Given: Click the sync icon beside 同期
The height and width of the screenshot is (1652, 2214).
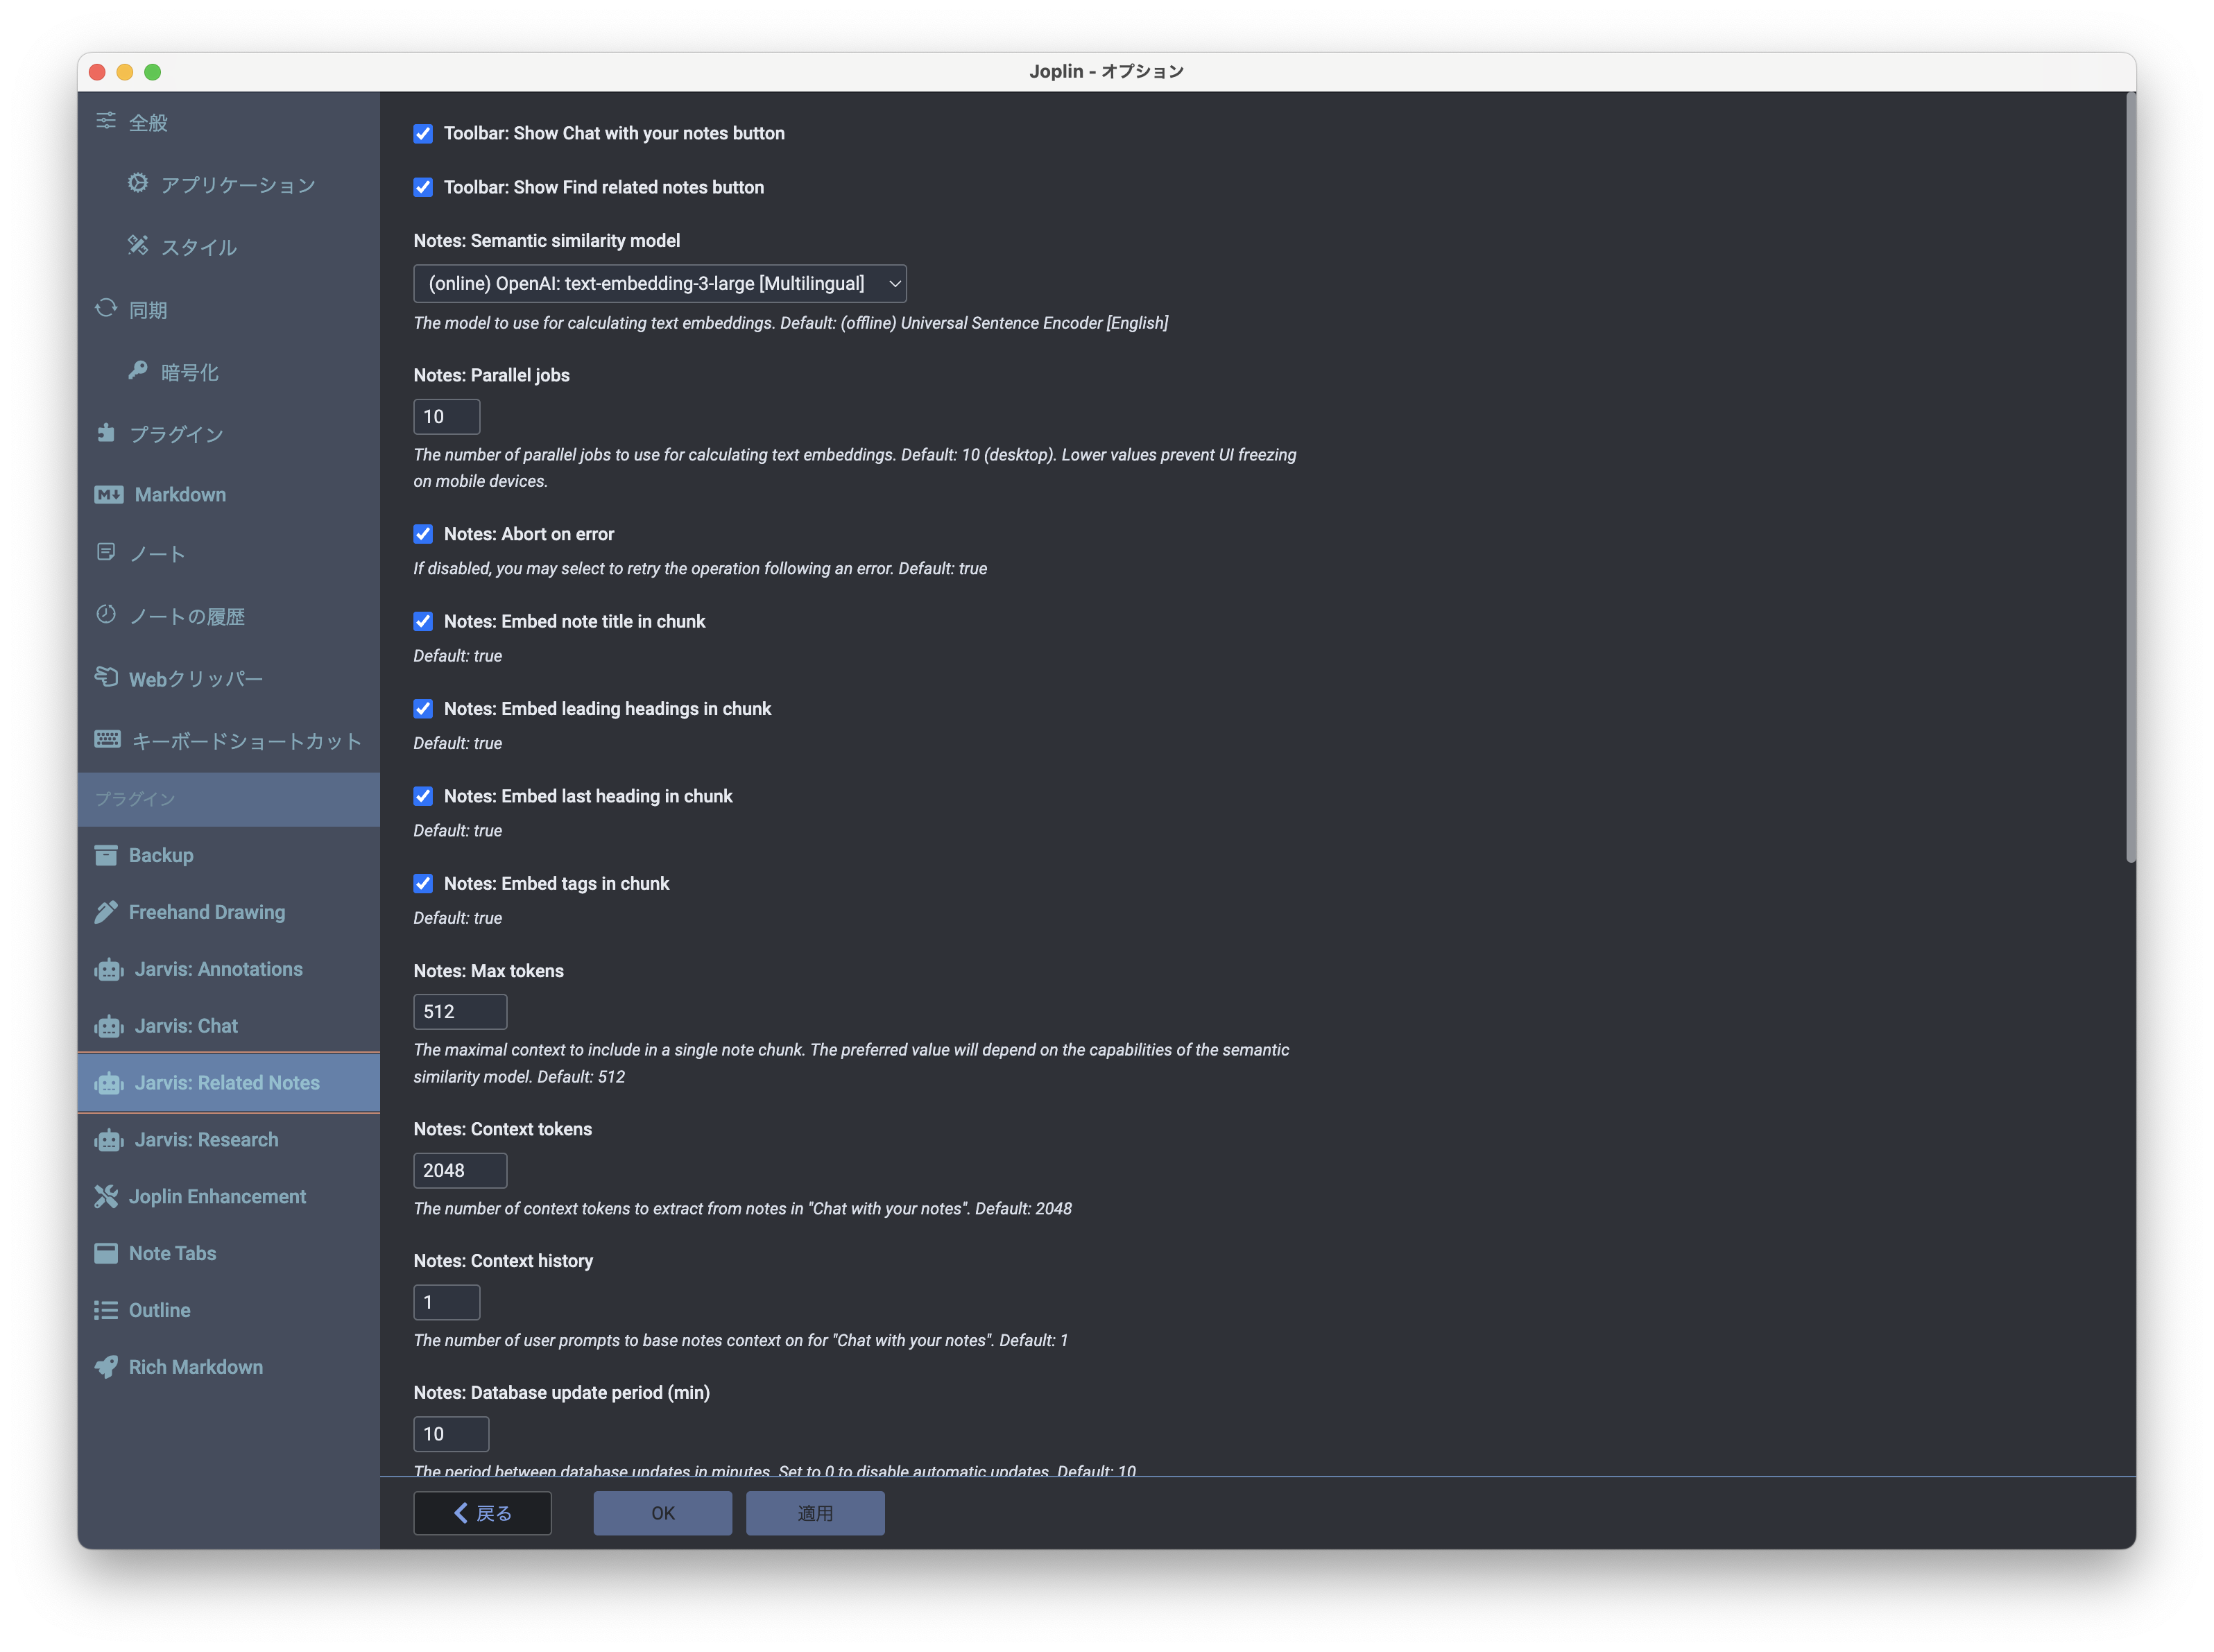Looking at the screenshot, I should (106, 308).
